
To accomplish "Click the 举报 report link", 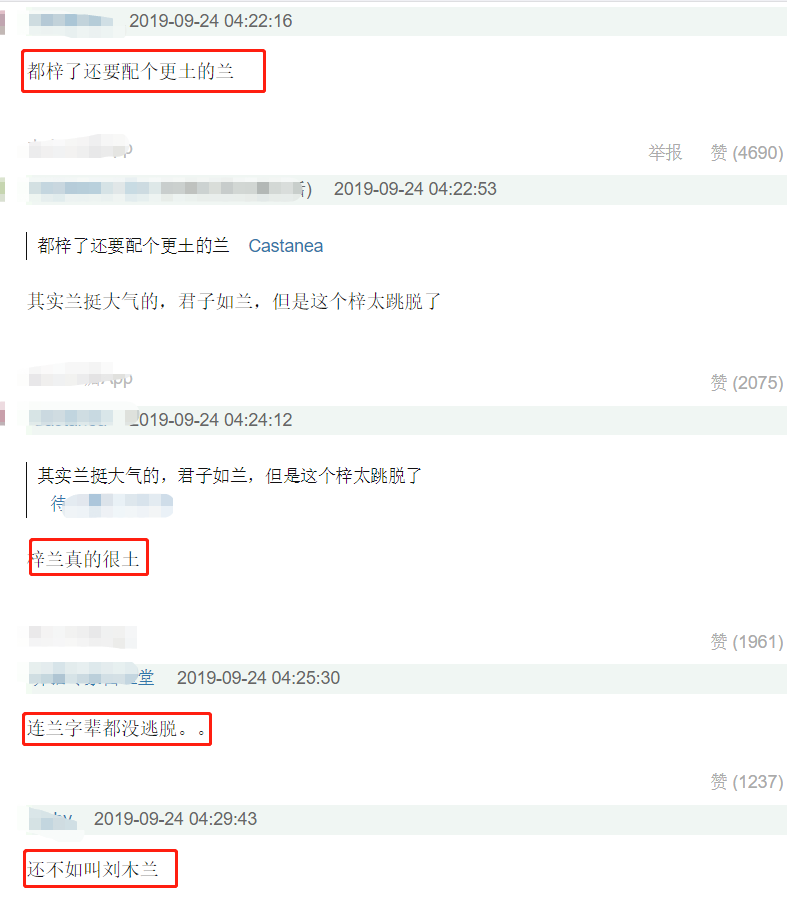I will coord(665,152).
